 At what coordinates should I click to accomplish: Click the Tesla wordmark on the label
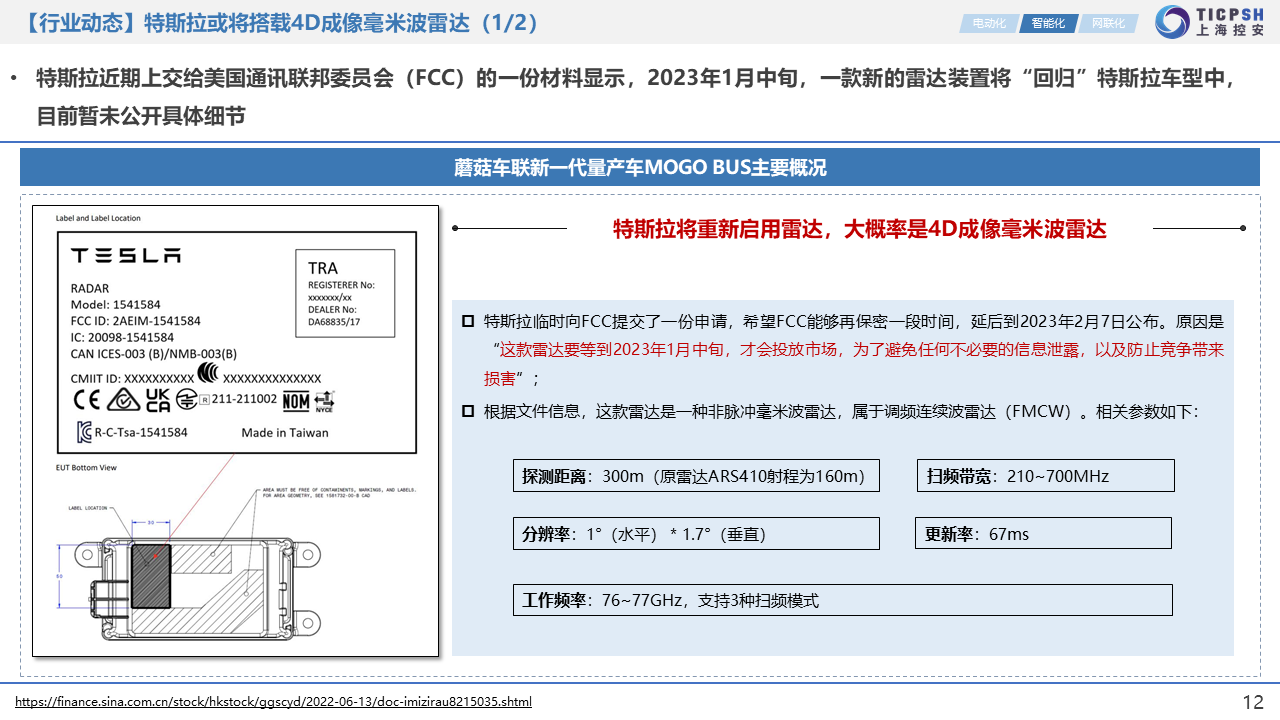[126, 256]
